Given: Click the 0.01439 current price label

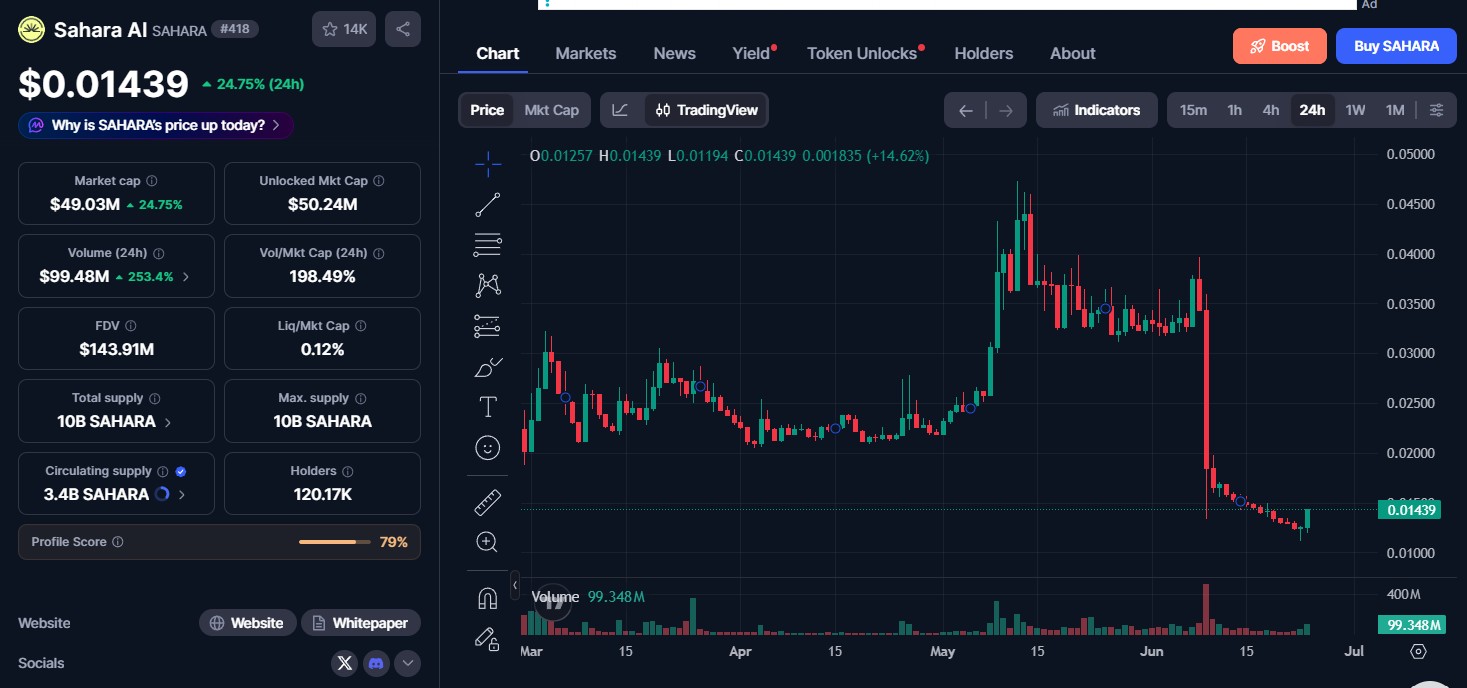Looking at the screenshot, I should tap(1409, 510).
